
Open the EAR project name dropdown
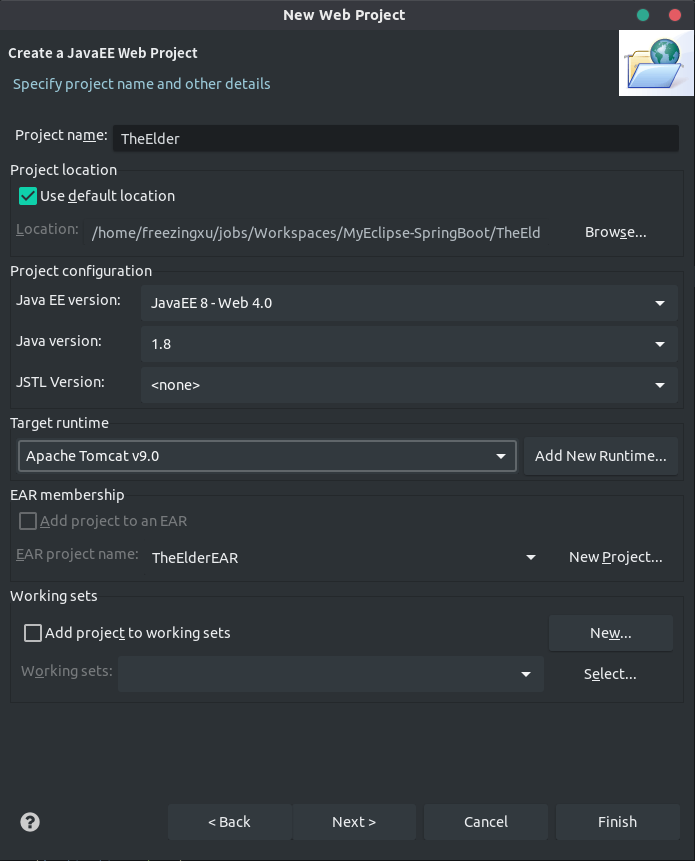click(344, 558)
